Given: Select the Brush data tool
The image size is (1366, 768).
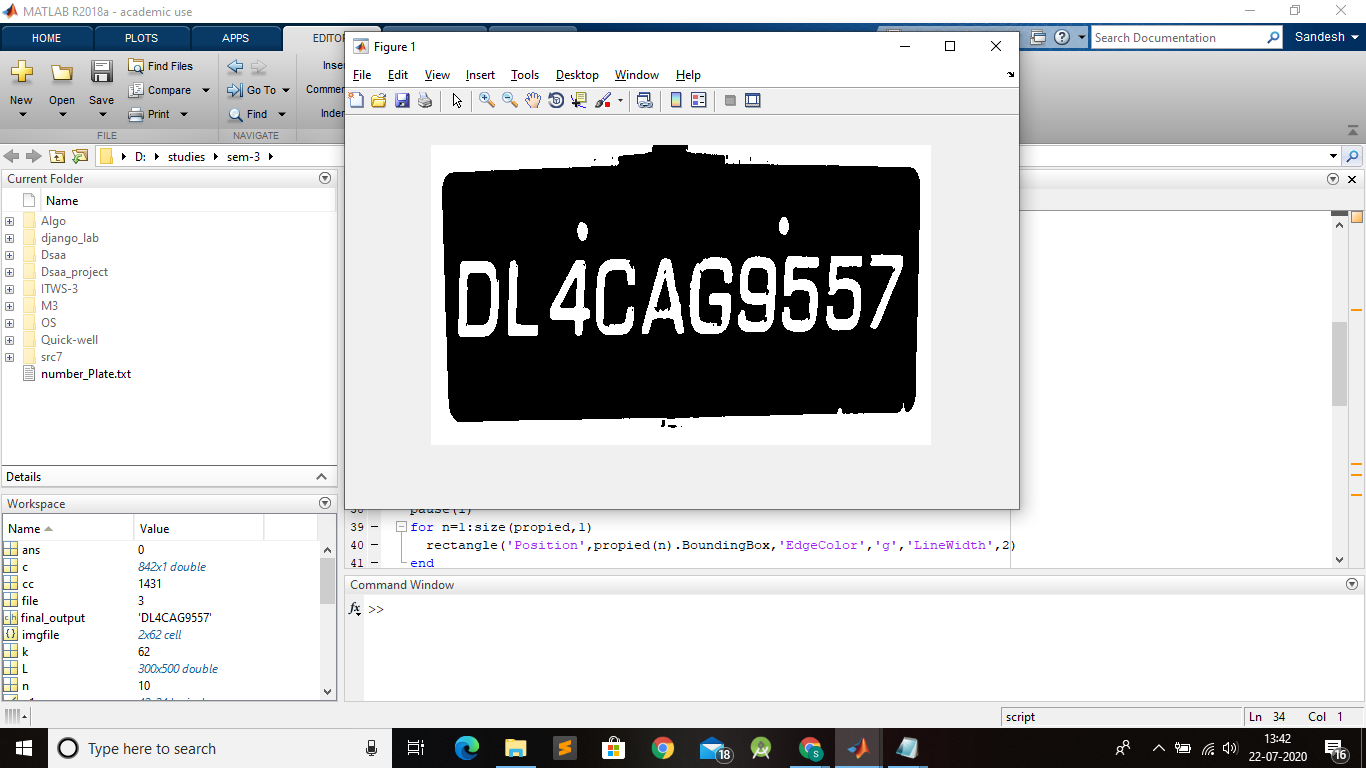Looking at the screenshot, I should point(603,100).
